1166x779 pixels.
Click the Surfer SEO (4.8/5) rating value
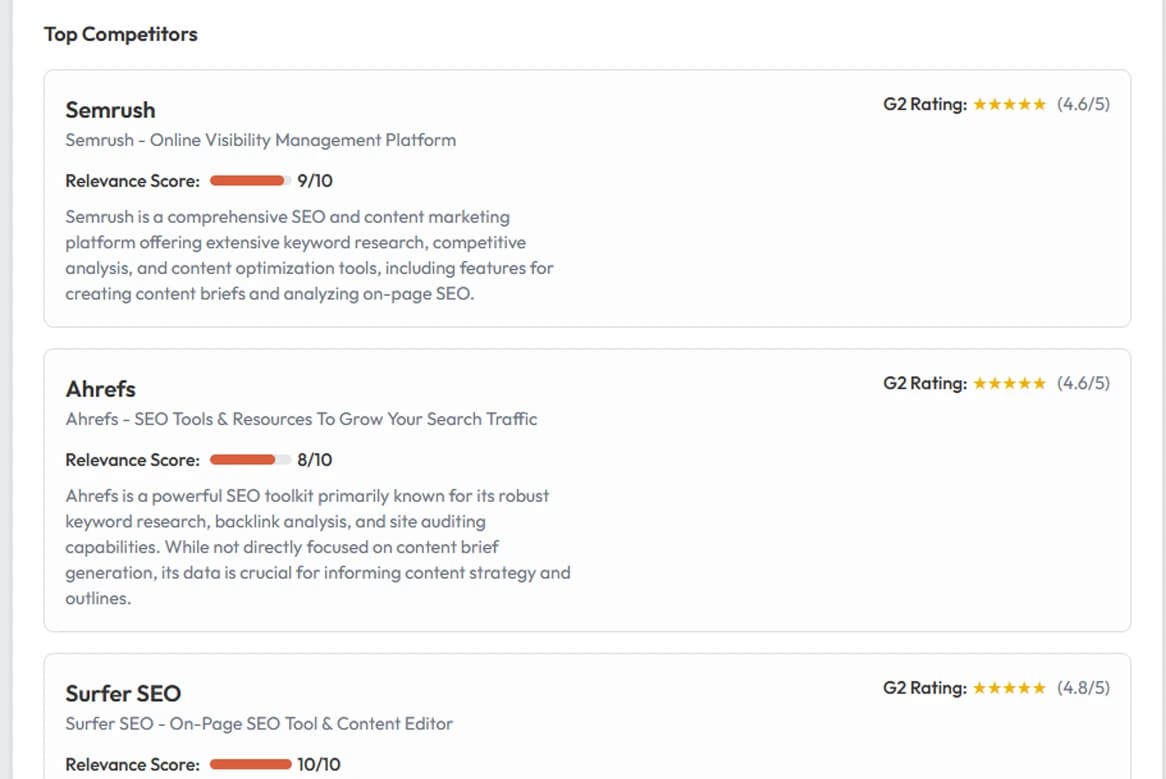(1083, 688)
